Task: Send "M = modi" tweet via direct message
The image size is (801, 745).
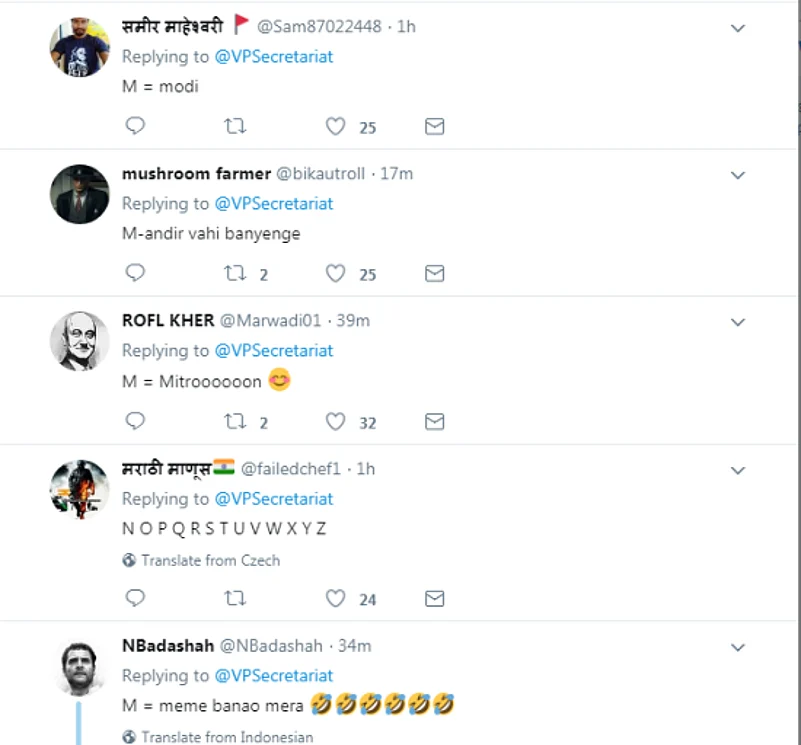Action: click(x=434, y=126)
